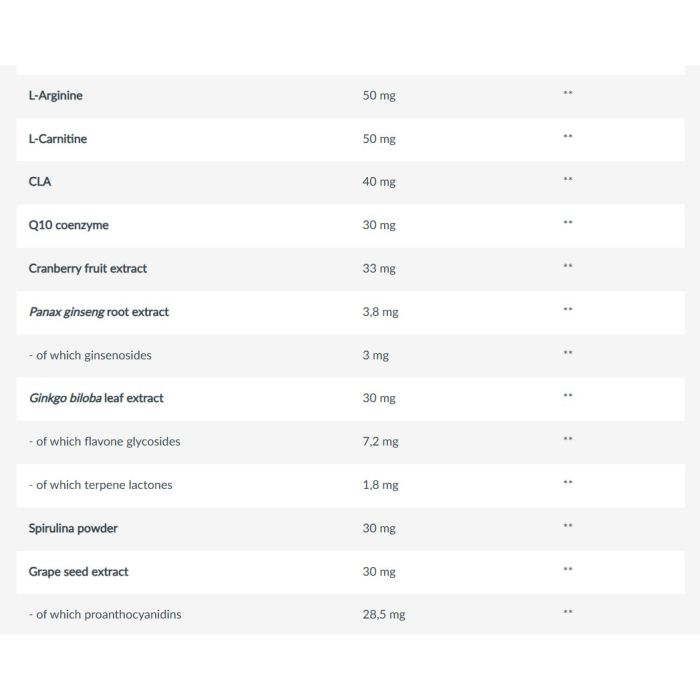The width and height of the screenshot is (700, 700).
Task: Click the 3,8 mg ginseng amount
Action: pyautogui.click(x=380, y=312)
